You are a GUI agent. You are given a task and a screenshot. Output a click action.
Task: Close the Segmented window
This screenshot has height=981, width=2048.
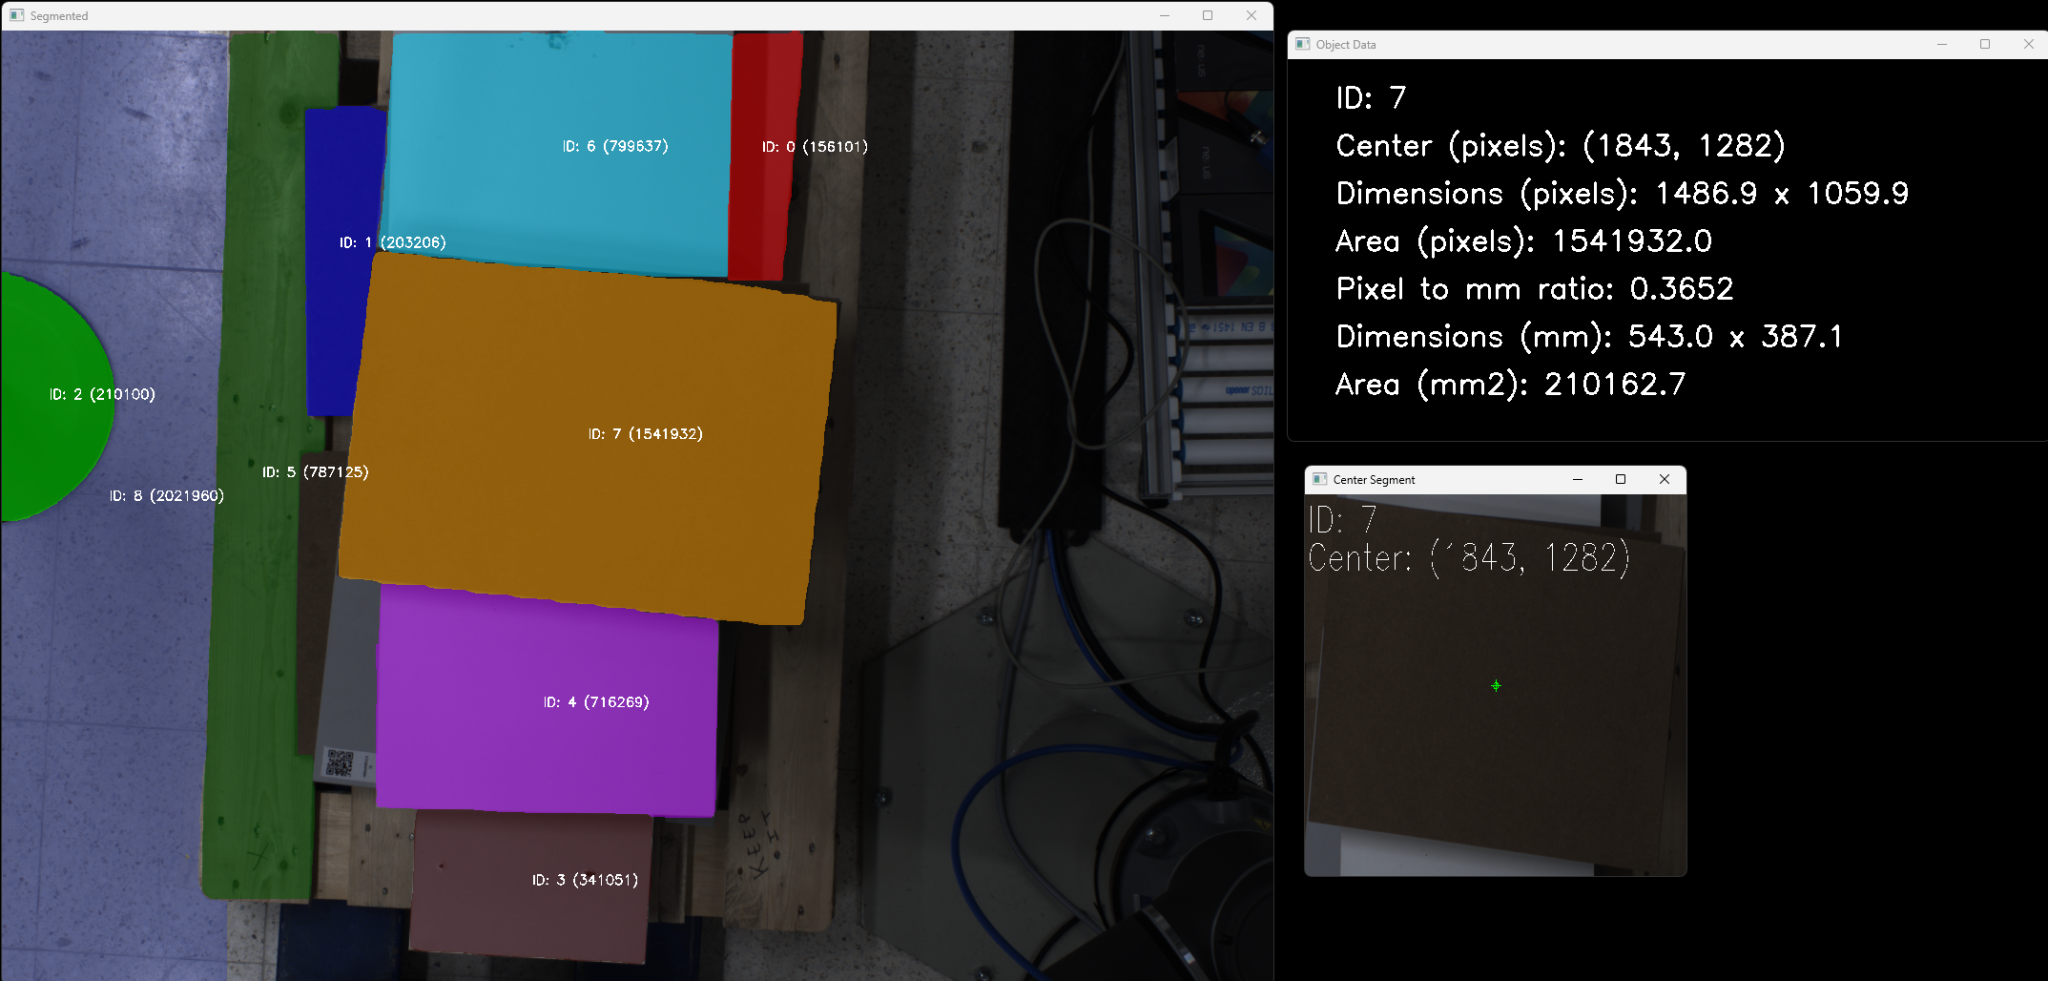click(x=1251, y=15)
